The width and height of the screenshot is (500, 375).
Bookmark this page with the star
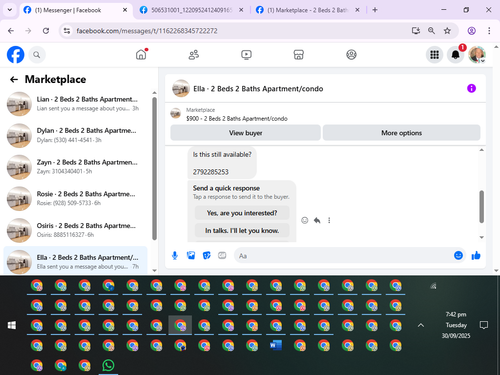point(447,31)
